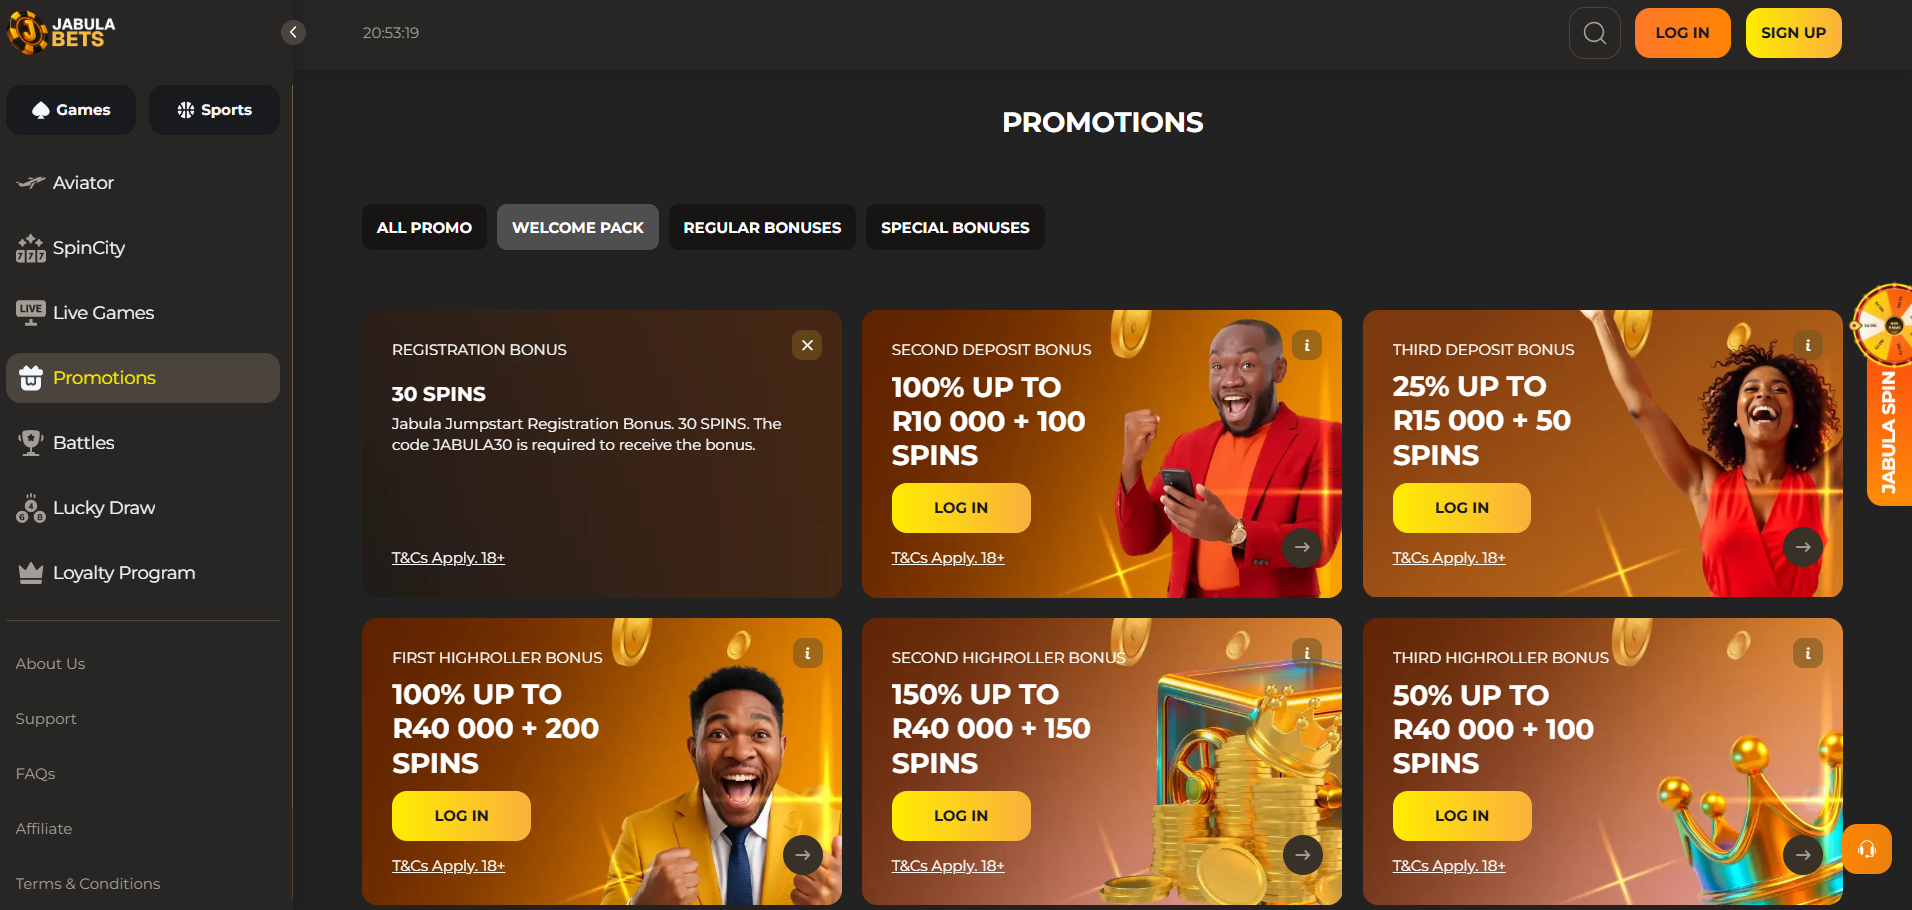Screen dimensions: 1912x910
Task: Select the Welcome Pack tab
Action: pyautogui.click(x=578, y=227)
